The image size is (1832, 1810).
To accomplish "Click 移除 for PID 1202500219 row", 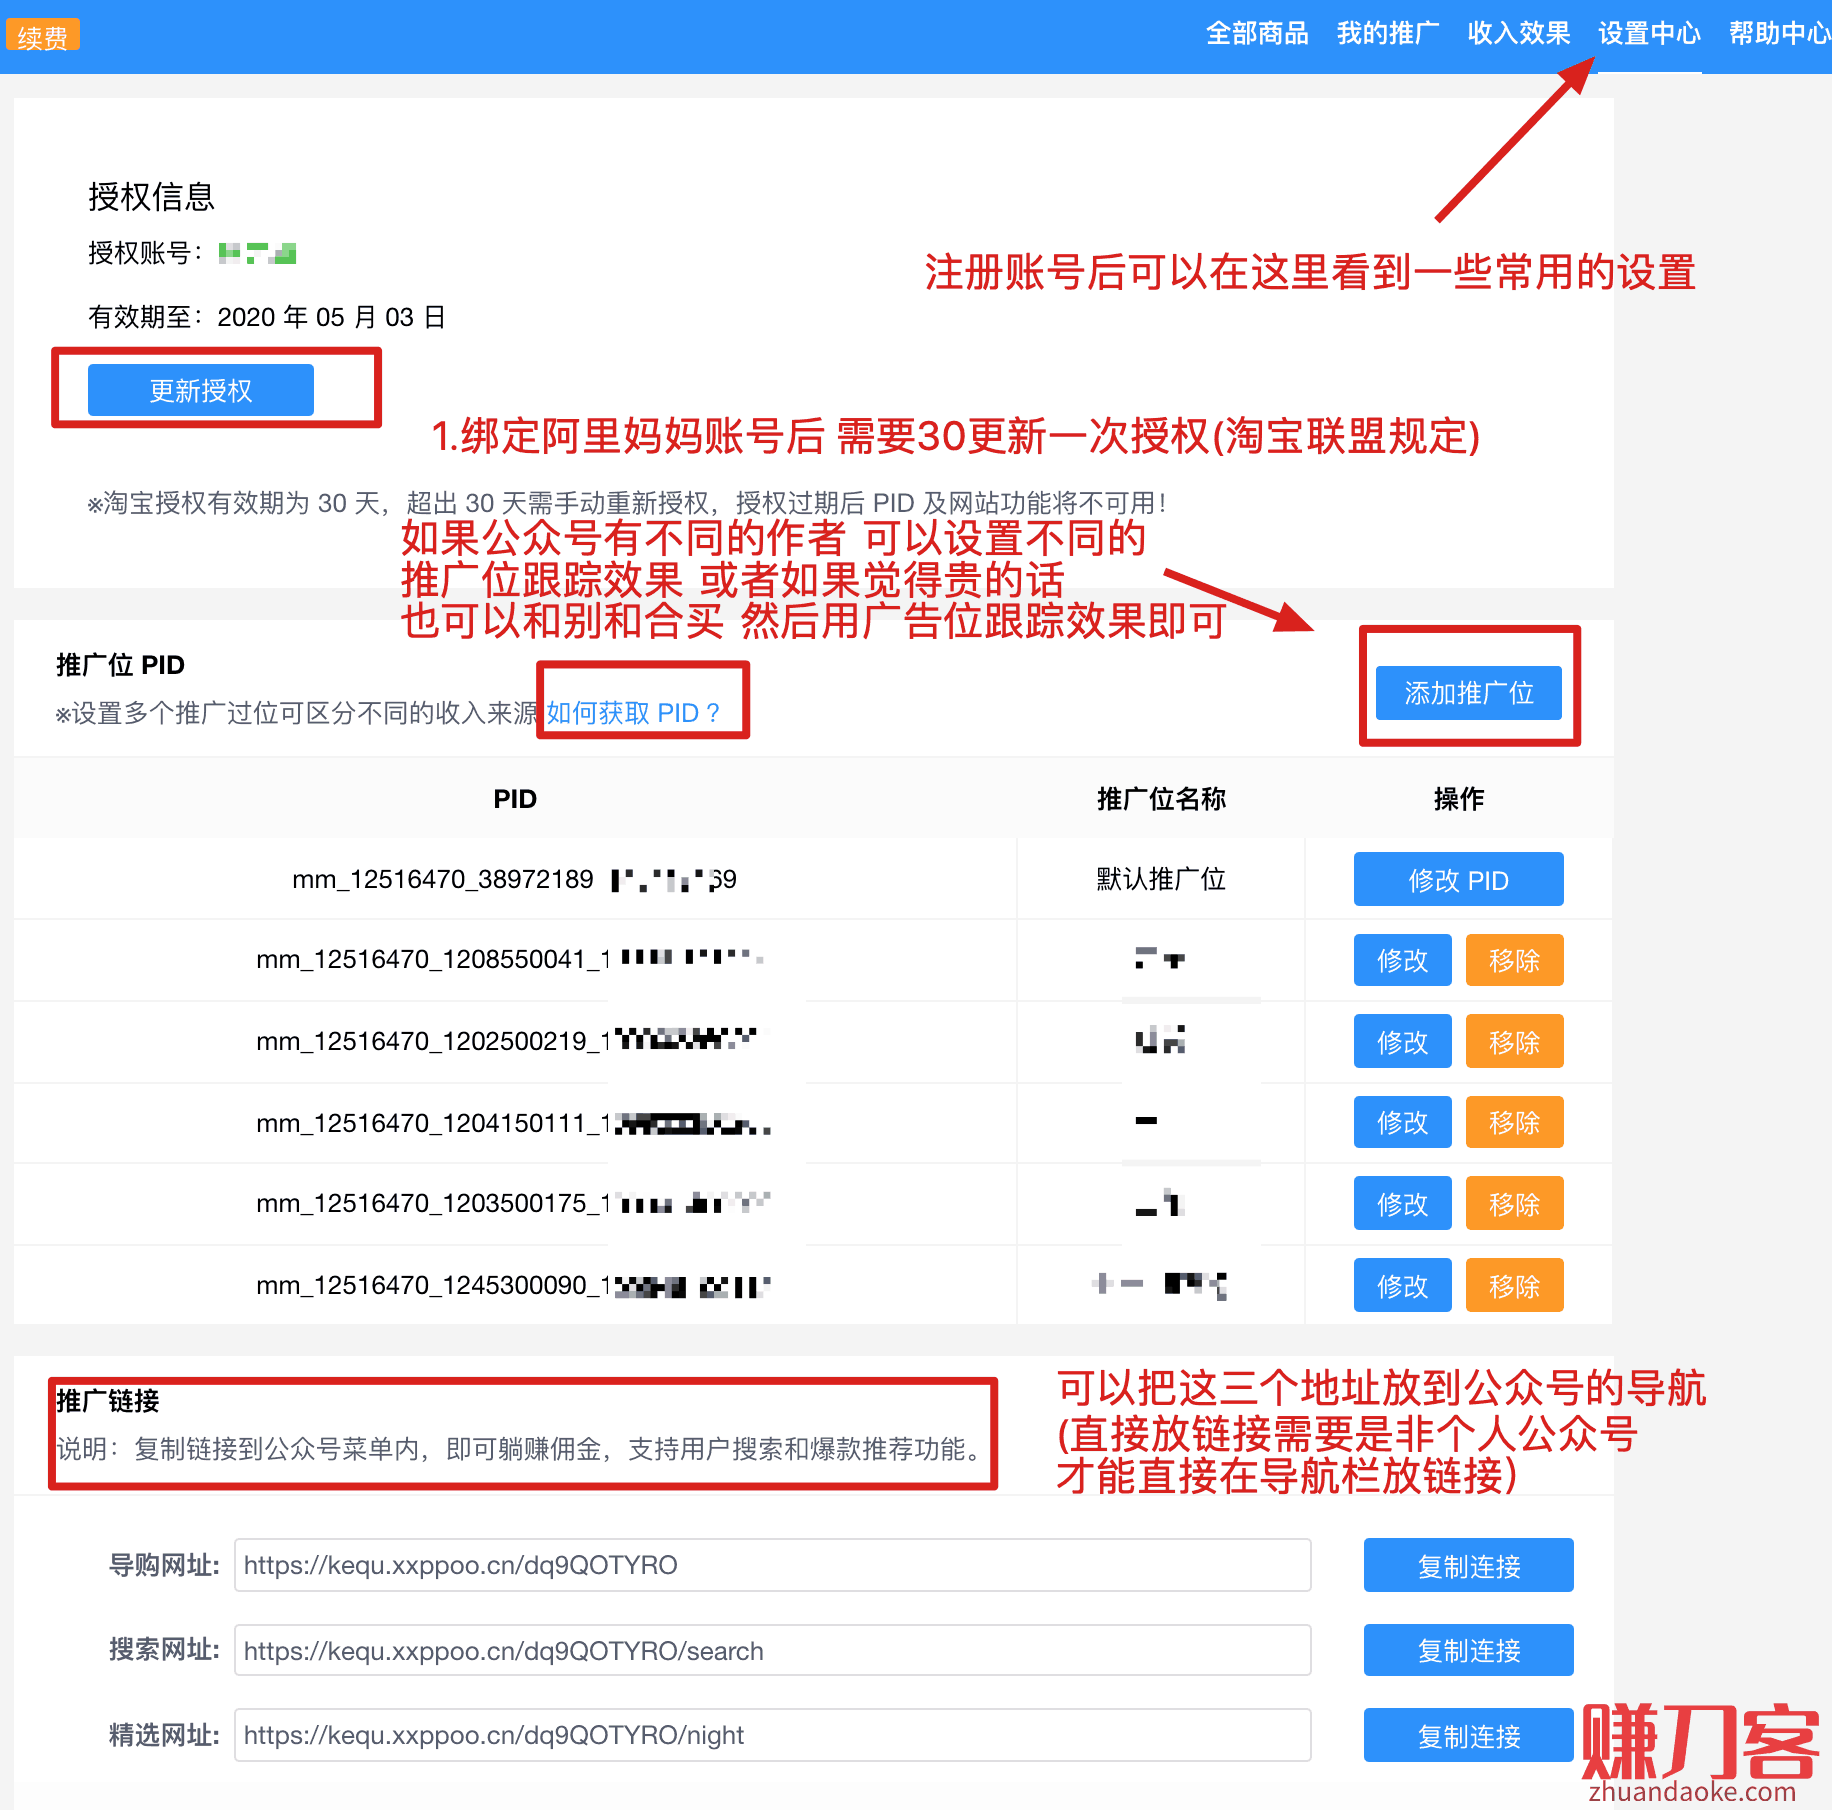I will pyautogui.click(x=1514, y=1043).
